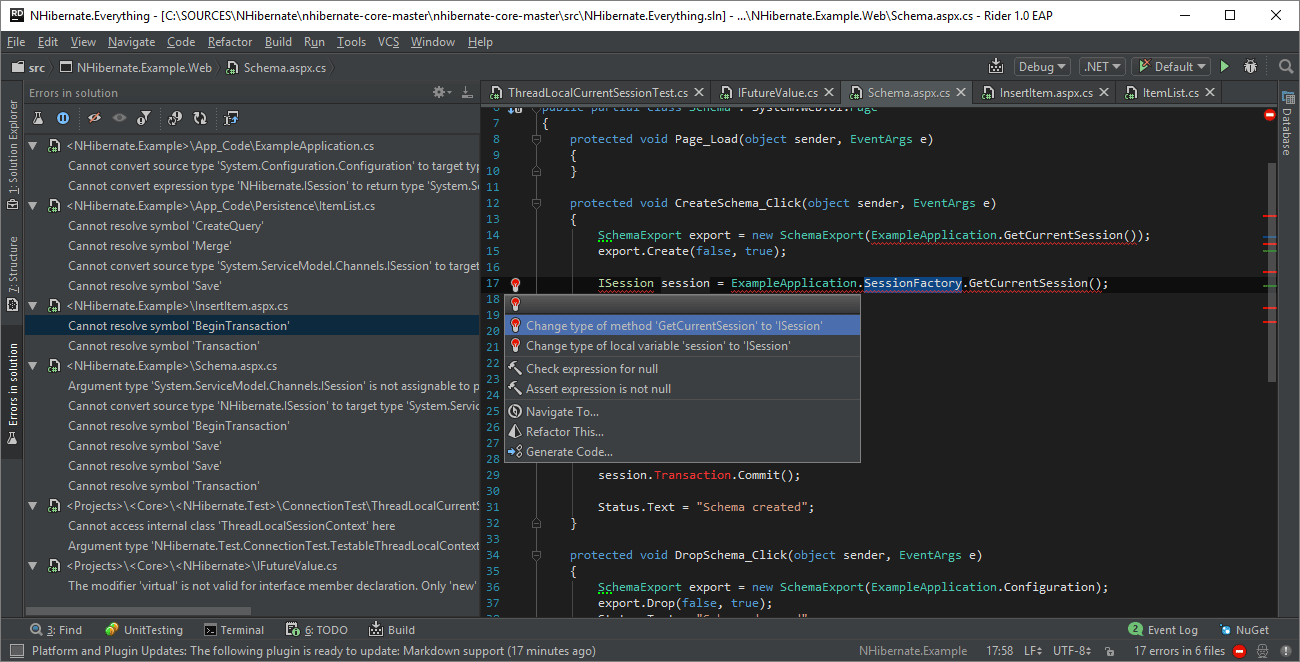Toggle the errors filter funnel icon

pyautogui.click(x=144, y=118)
